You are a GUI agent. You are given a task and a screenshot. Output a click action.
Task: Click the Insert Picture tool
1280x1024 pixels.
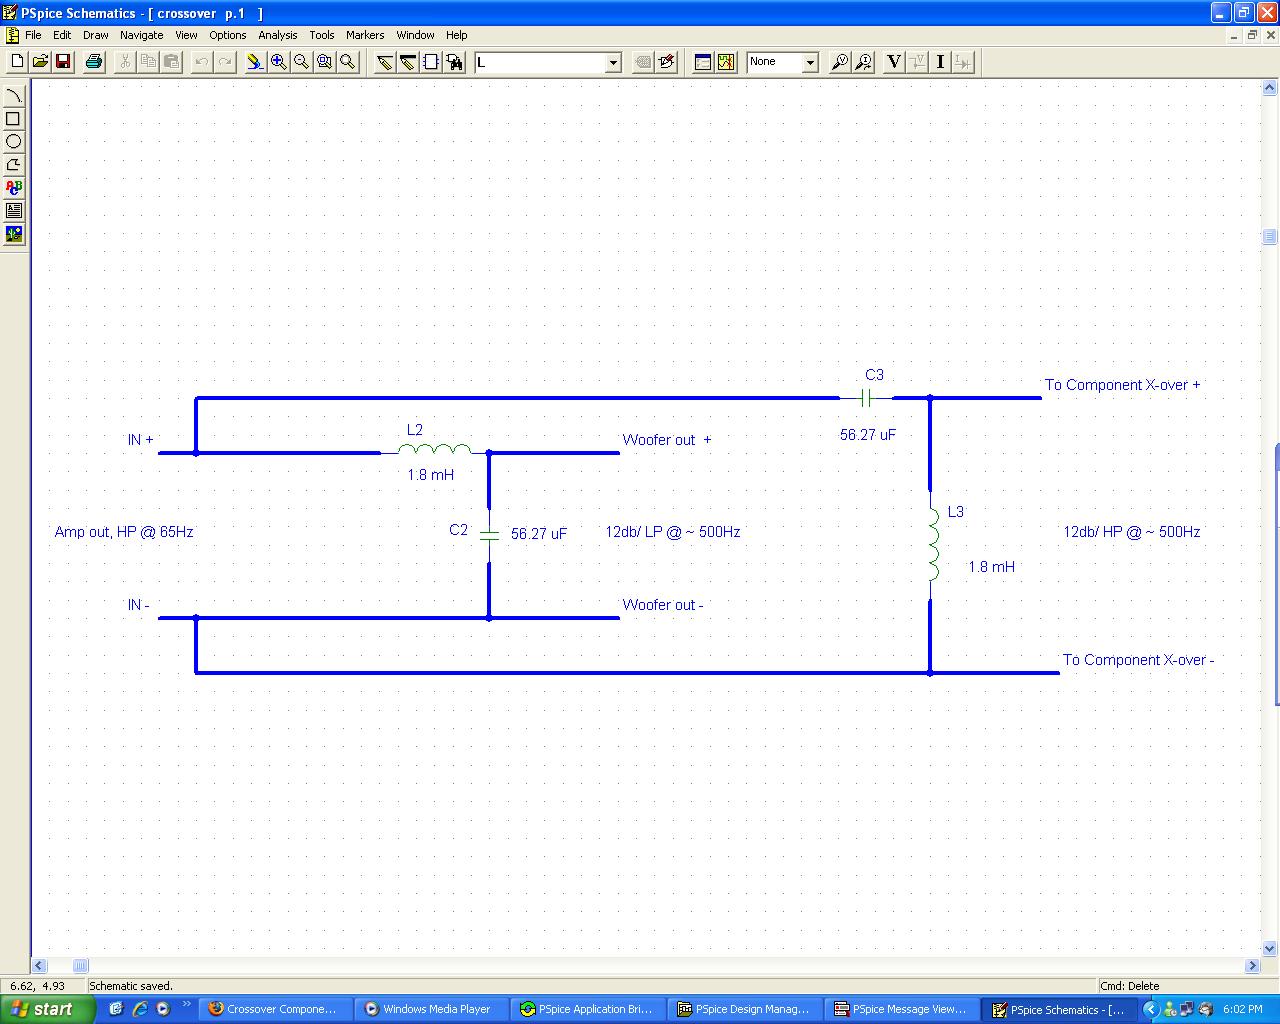[14, 234]
